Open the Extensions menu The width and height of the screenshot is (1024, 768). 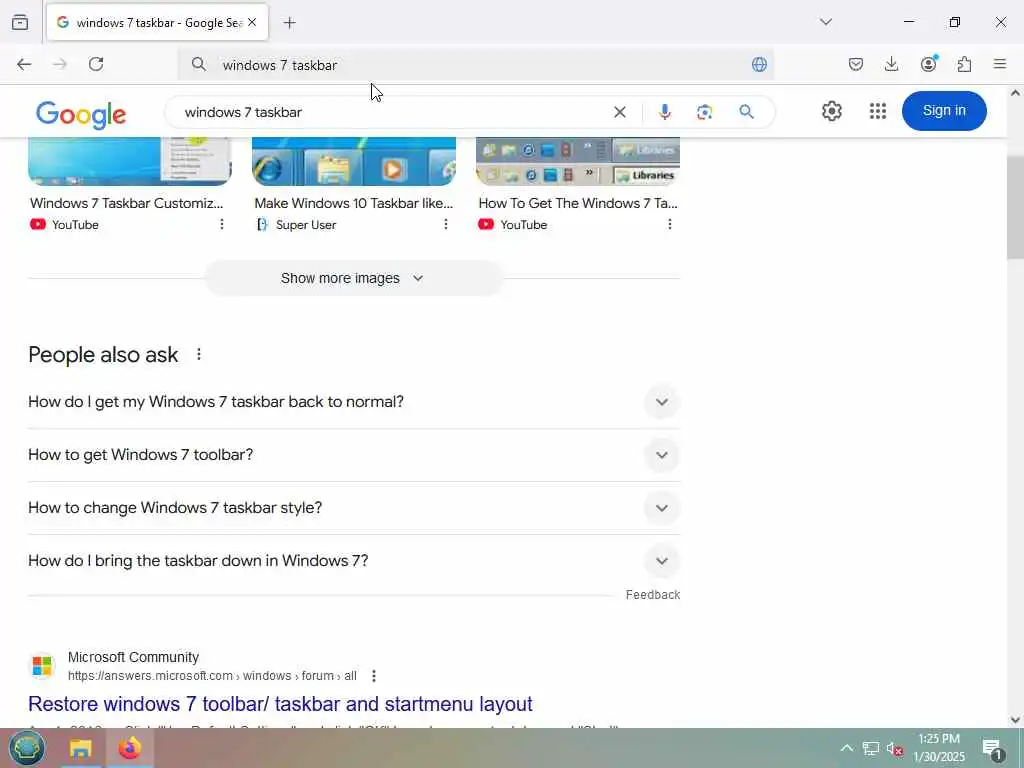click(x=964, y=64)
